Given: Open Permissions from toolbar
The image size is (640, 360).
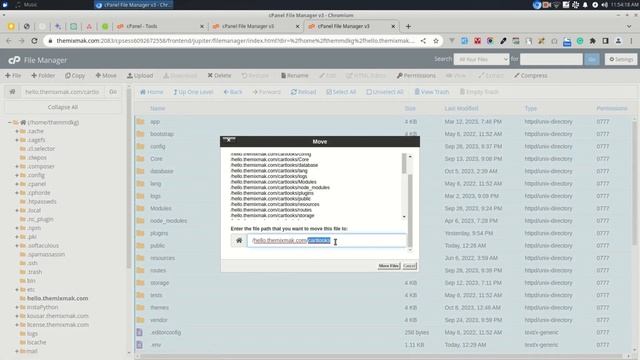Looking at the screenshot, I should click(416, 76).
